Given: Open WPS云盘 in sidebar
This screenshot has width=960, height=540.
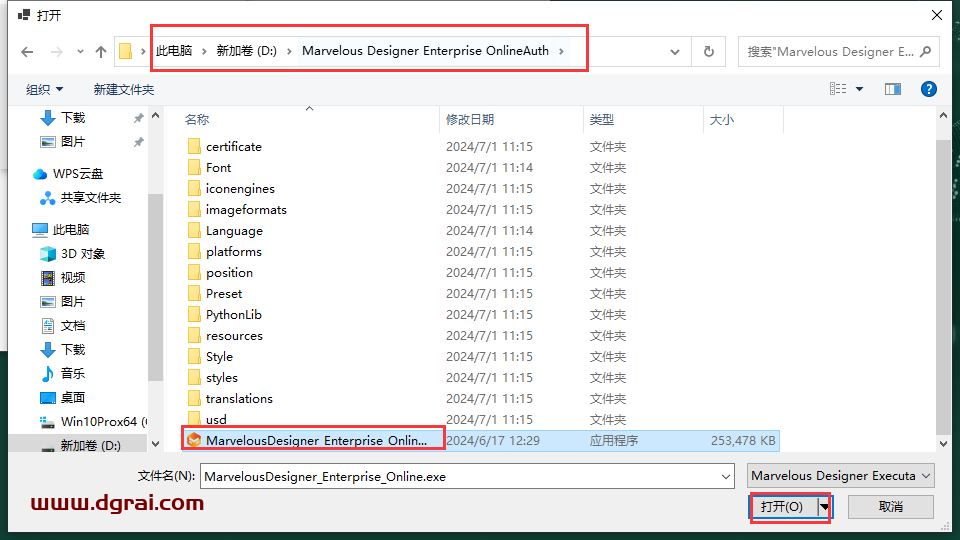Looking at the screenshot, I should click(77, 174).
